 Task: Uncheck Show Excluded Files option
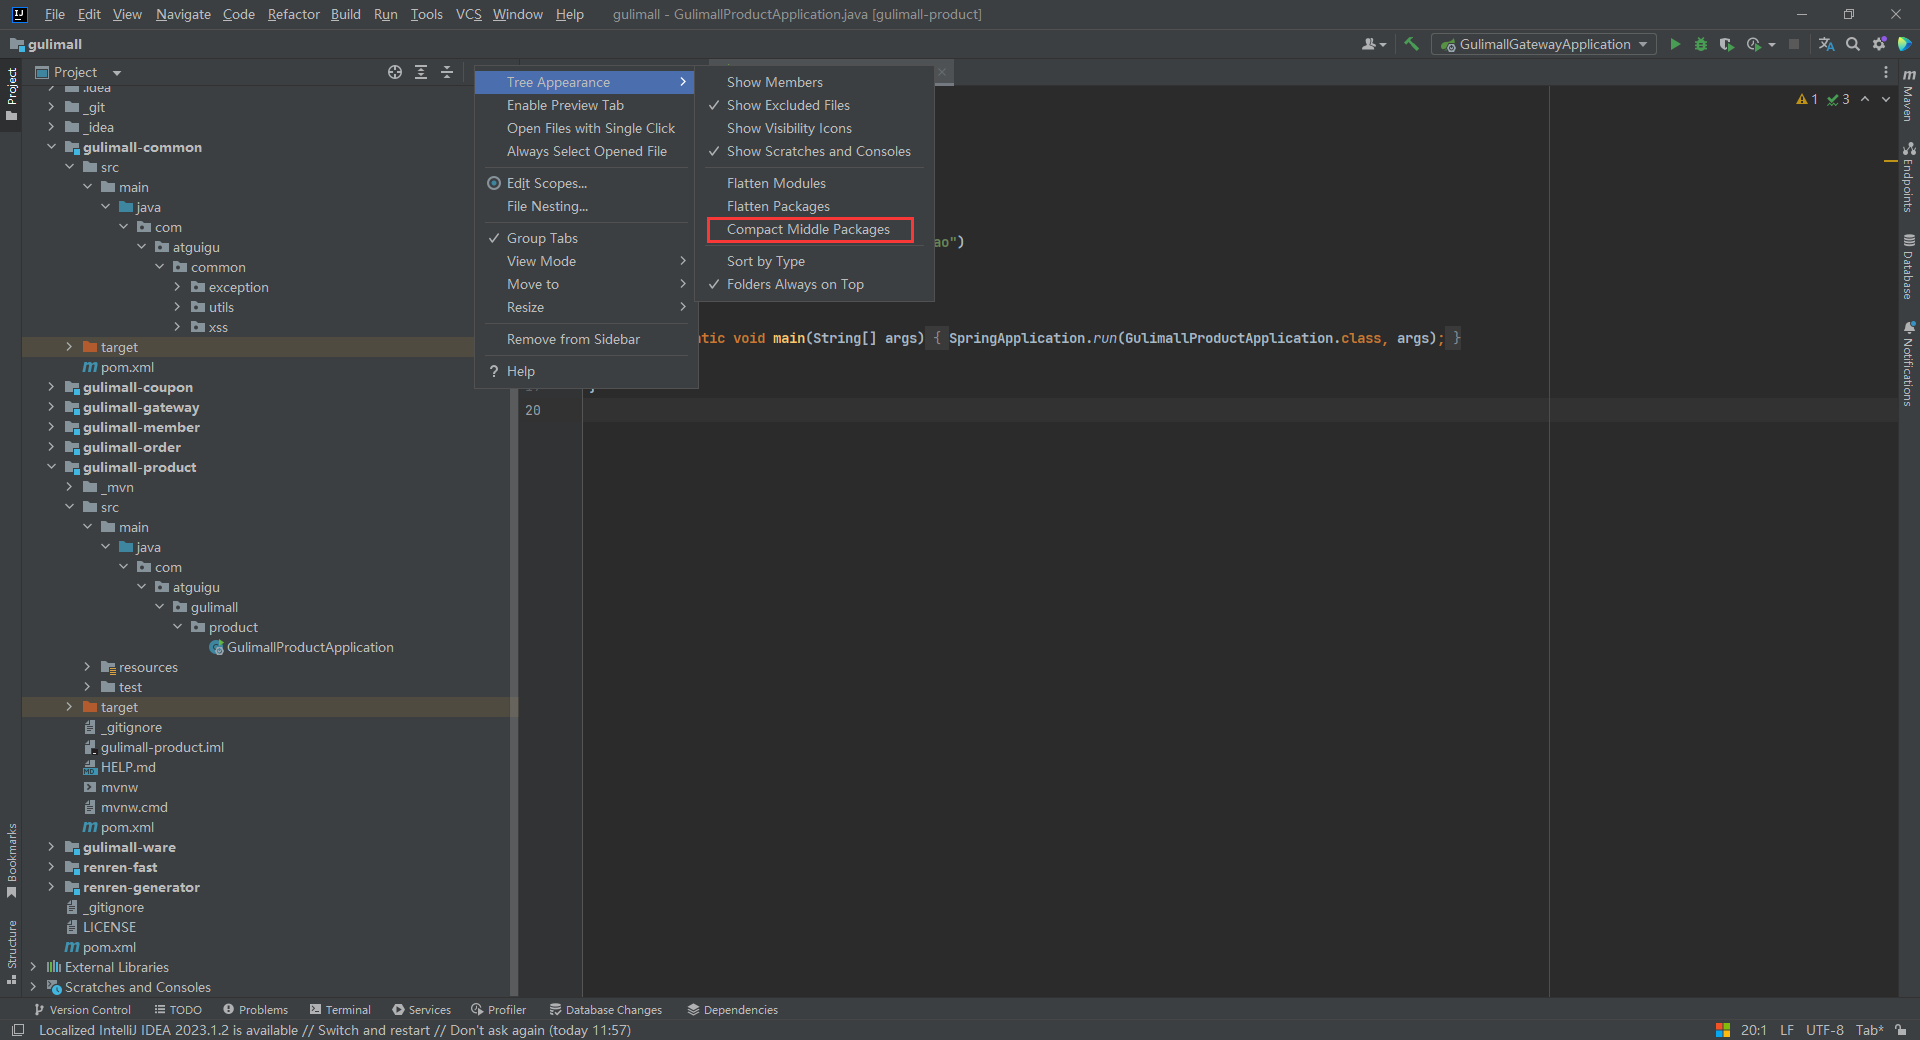pyautogui.click(x=788, y=105)
